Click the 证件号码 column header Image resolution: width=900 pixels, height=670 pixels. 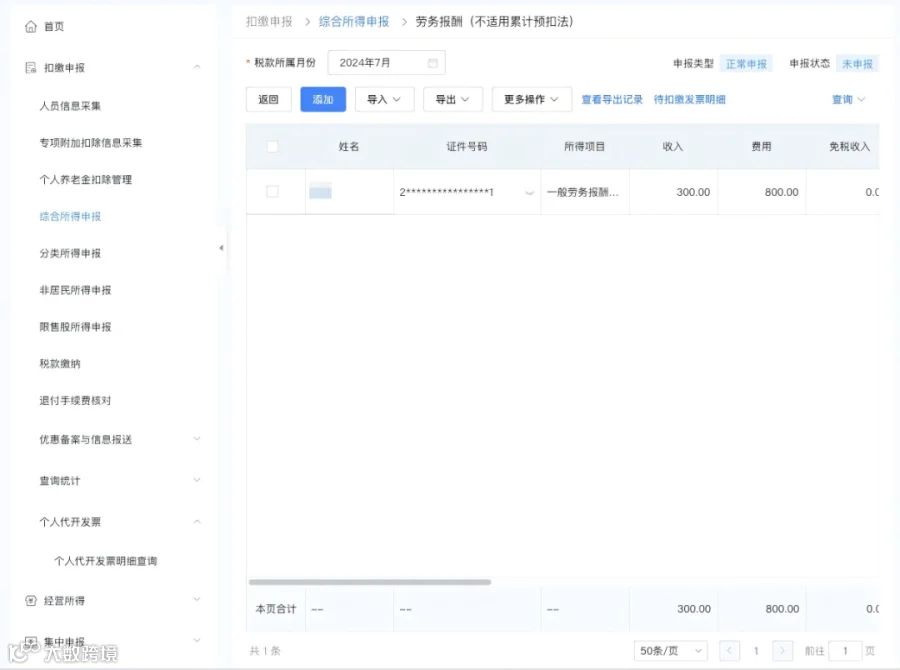tap(467, 146)
